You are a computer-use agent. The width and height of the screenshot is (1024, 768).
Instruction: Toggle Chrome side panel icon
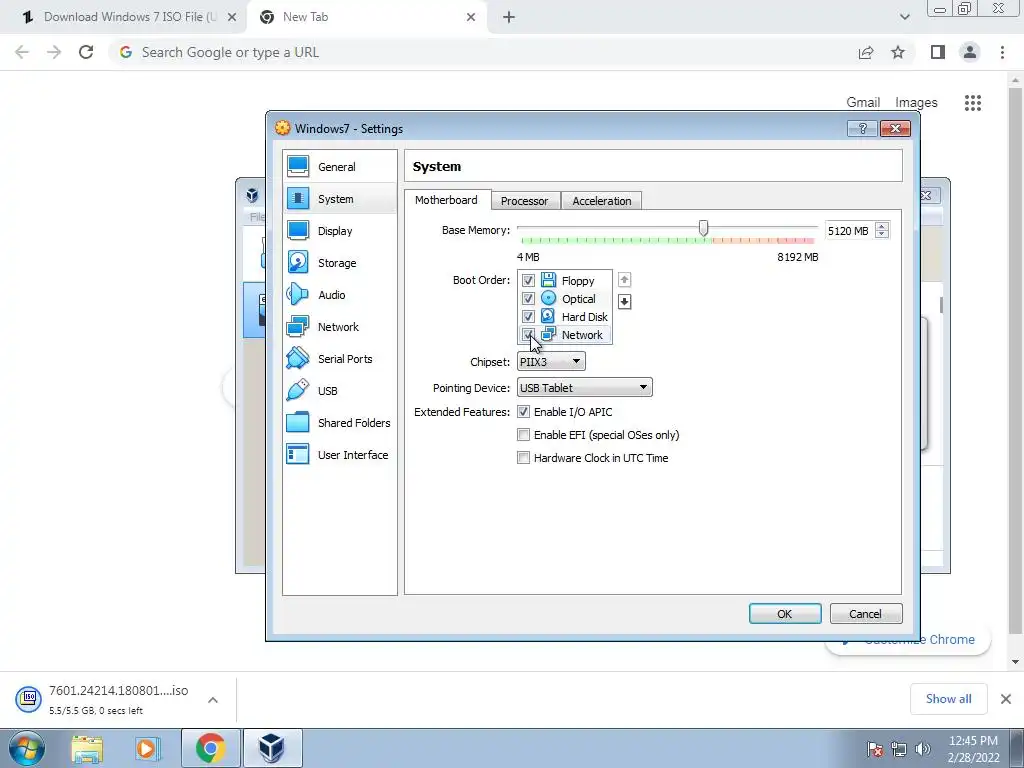(938, 52)
